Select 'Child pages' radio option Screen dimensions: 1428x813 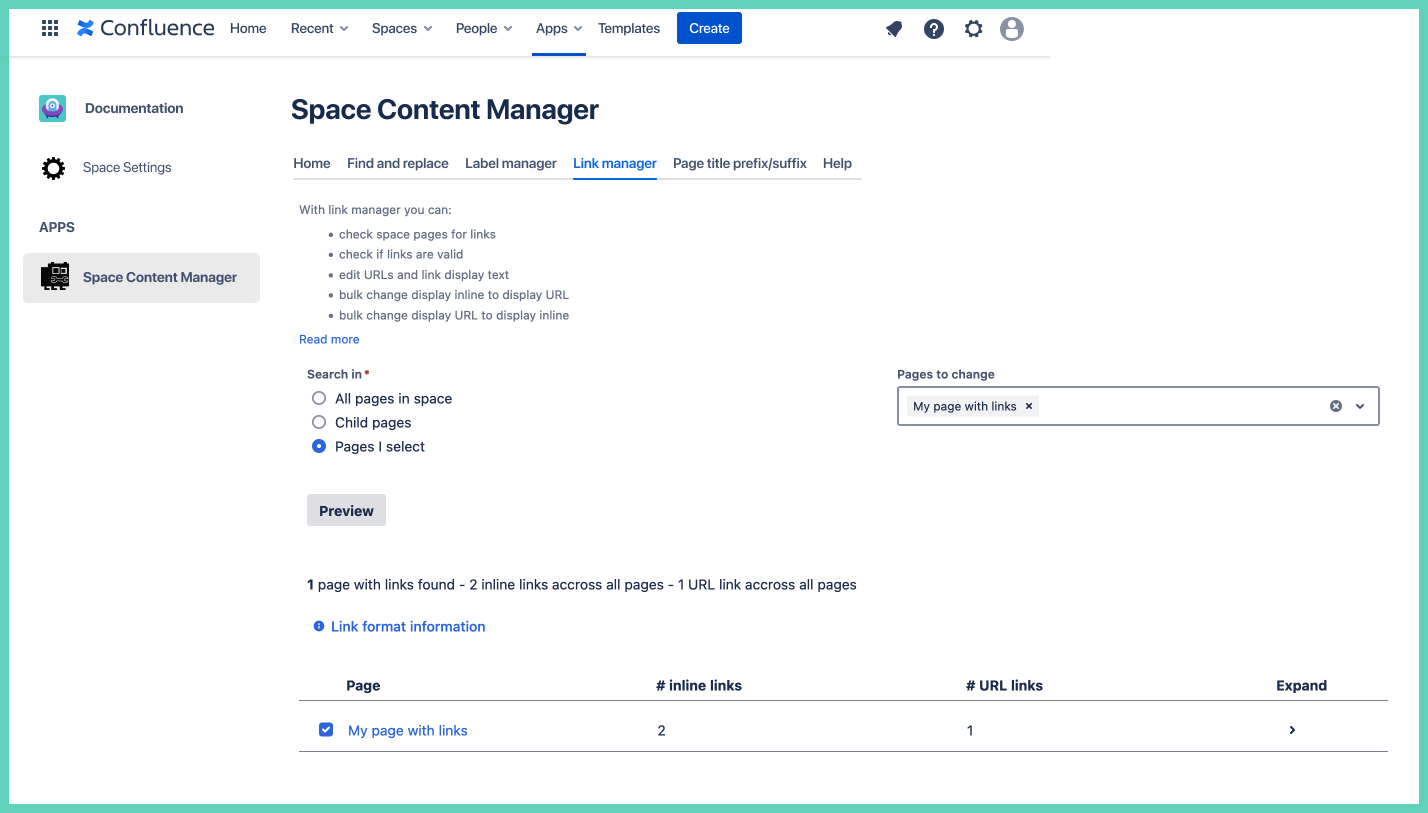point(319,422)
